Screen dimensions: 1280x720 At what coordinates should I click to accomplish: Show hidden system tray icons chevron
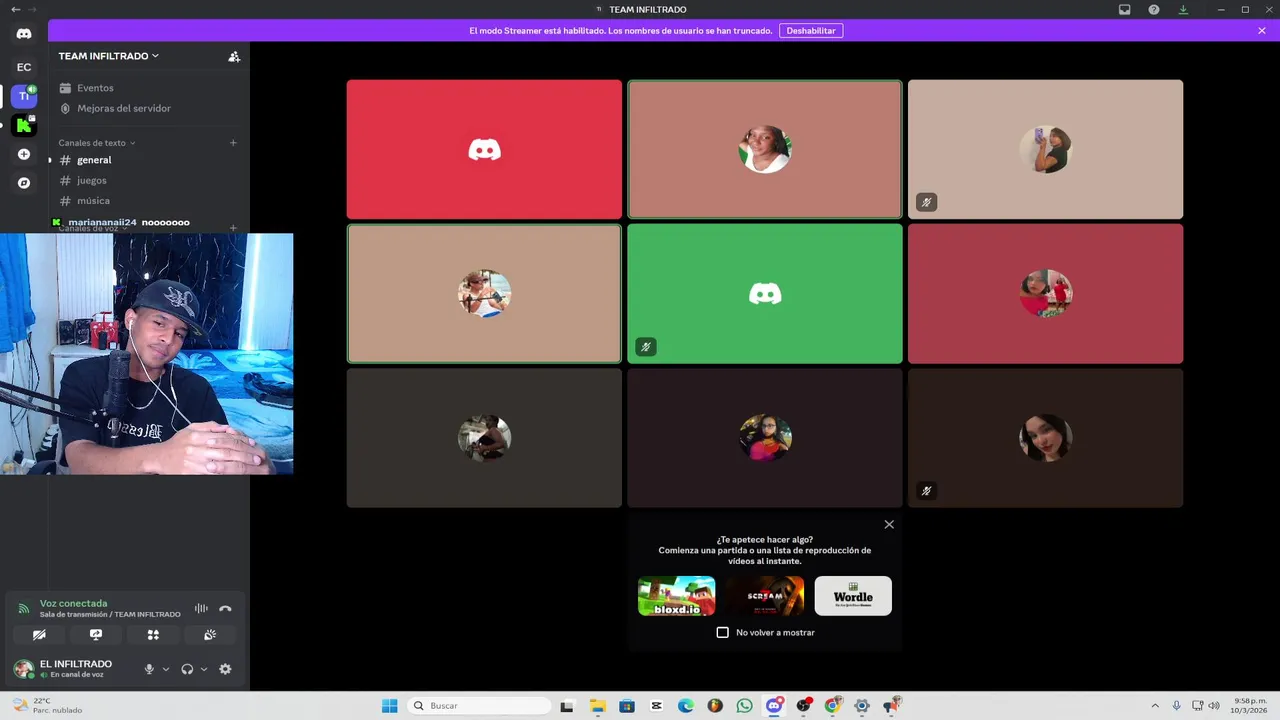pos(1155,706)
